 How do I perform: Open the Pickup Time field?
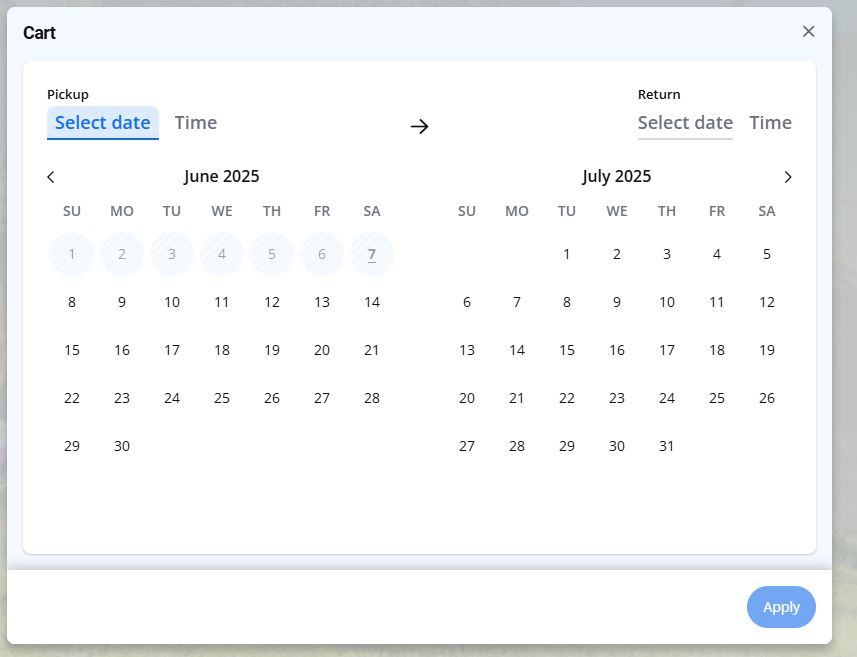click(195, 123)
